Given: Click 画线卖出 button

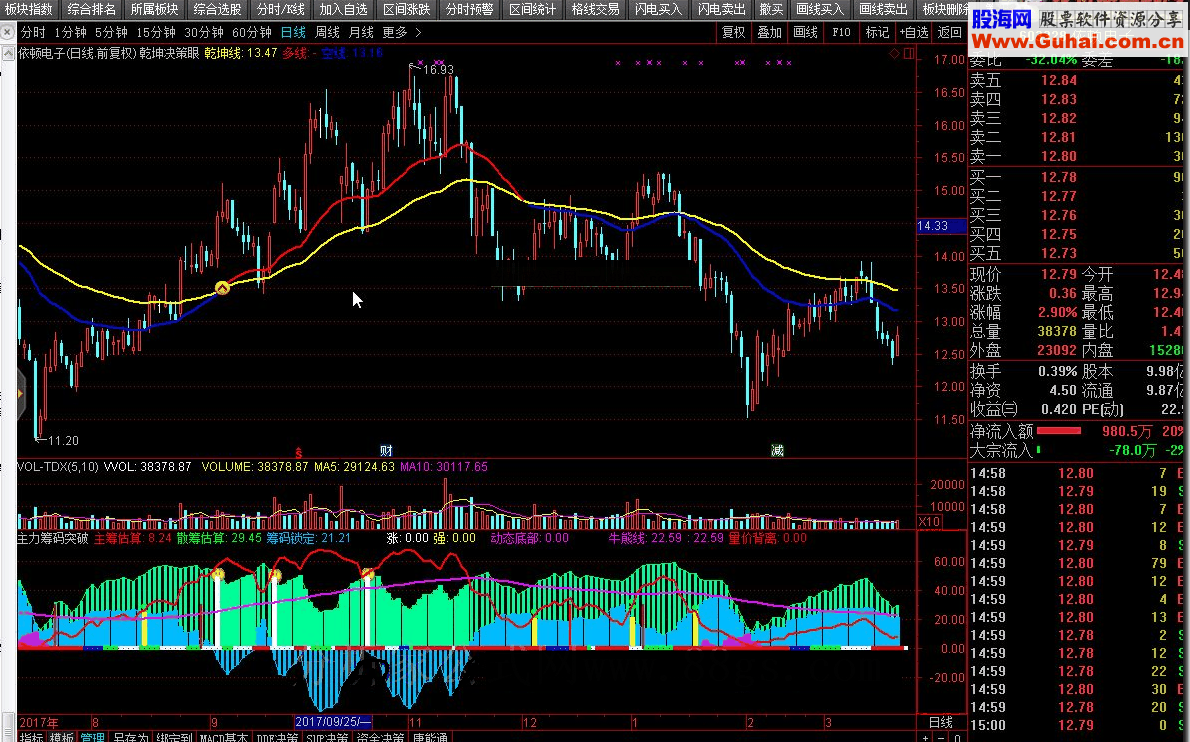Looking at the screenshot, I should tap(883, 9).
